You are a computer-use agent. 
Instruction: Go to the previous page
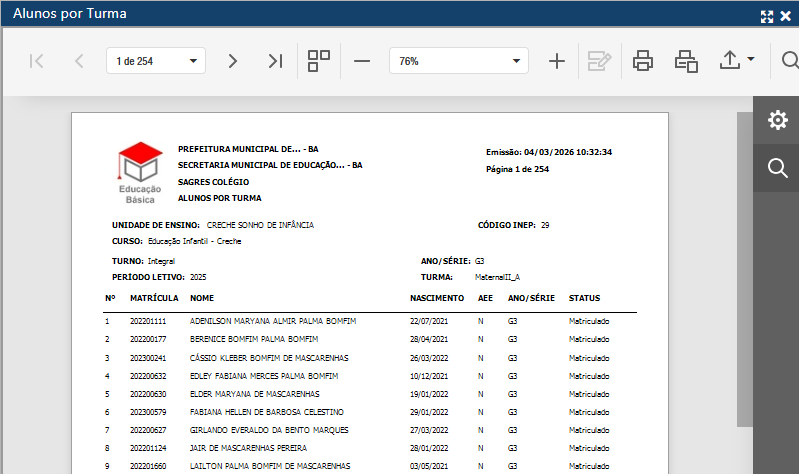point(79,61)
